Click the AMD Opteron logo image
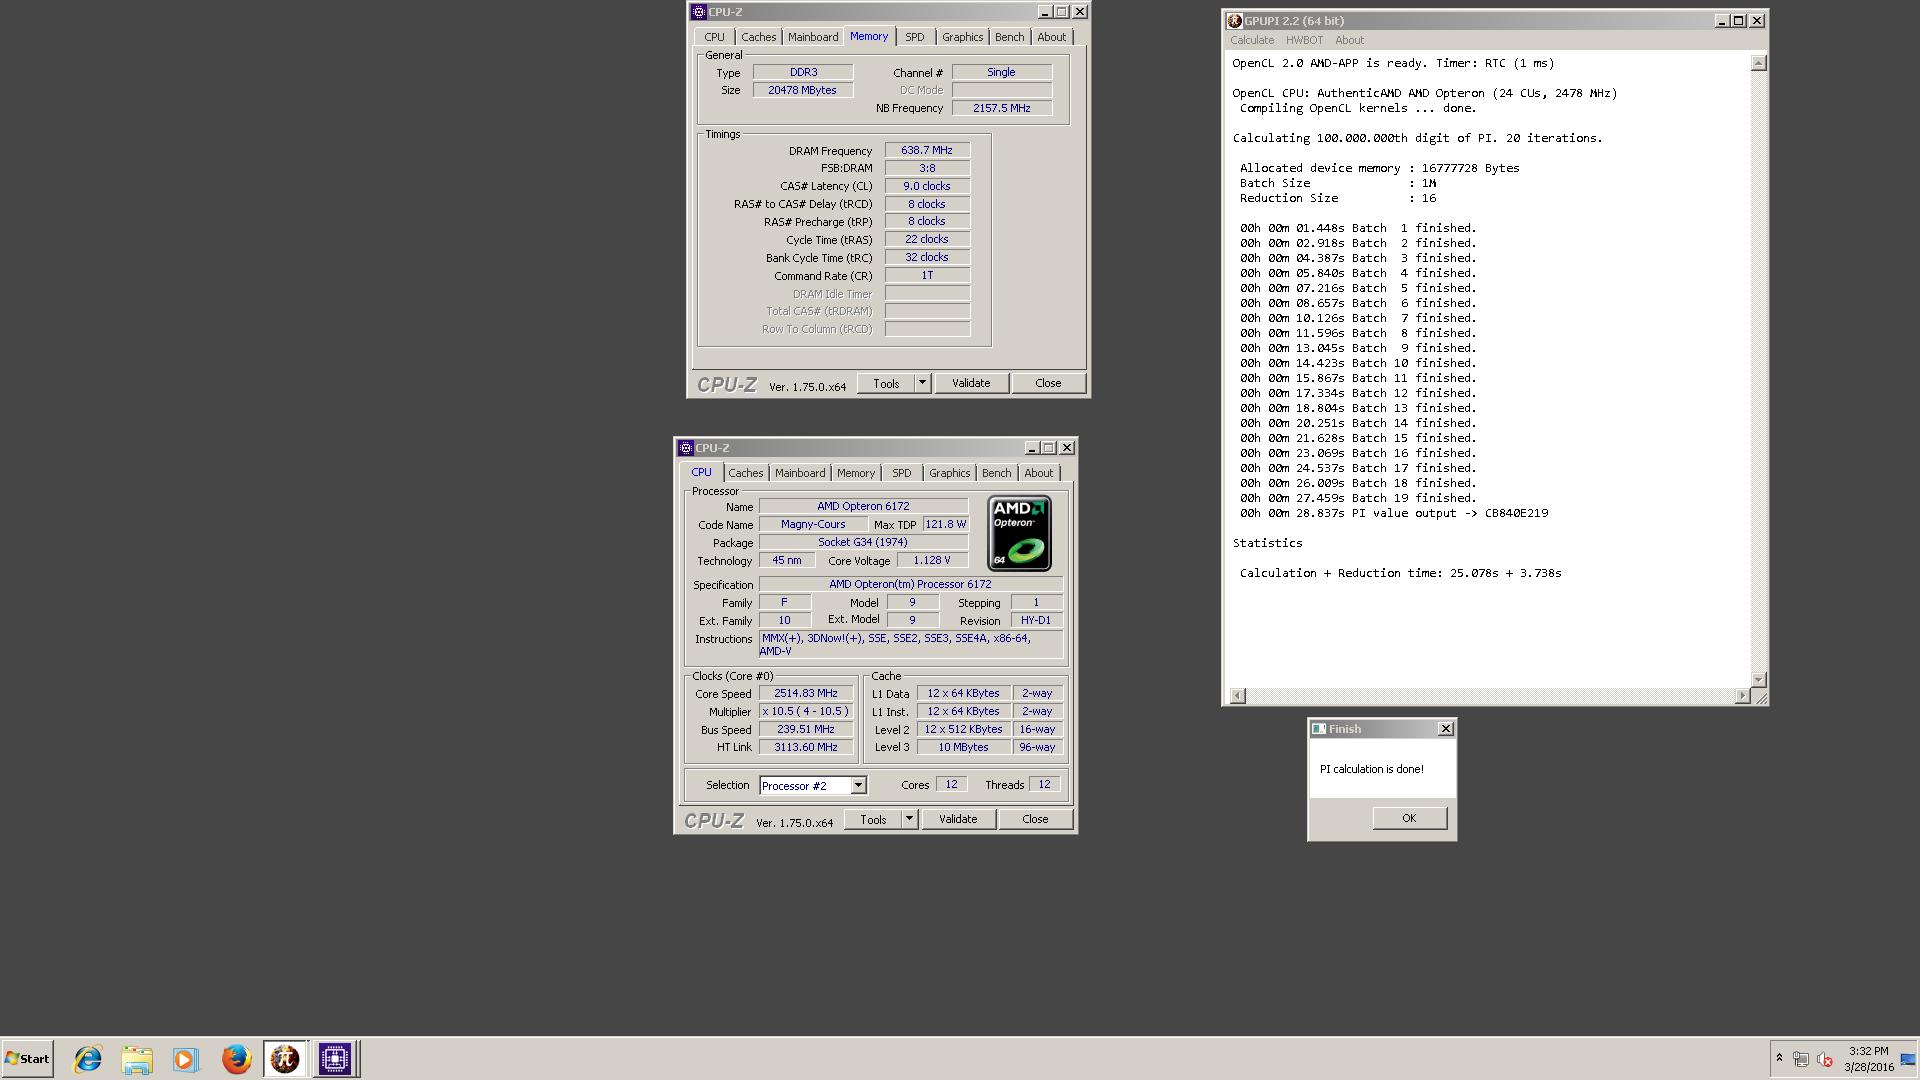The image size is (1920, 1080). pos(1019,533)
